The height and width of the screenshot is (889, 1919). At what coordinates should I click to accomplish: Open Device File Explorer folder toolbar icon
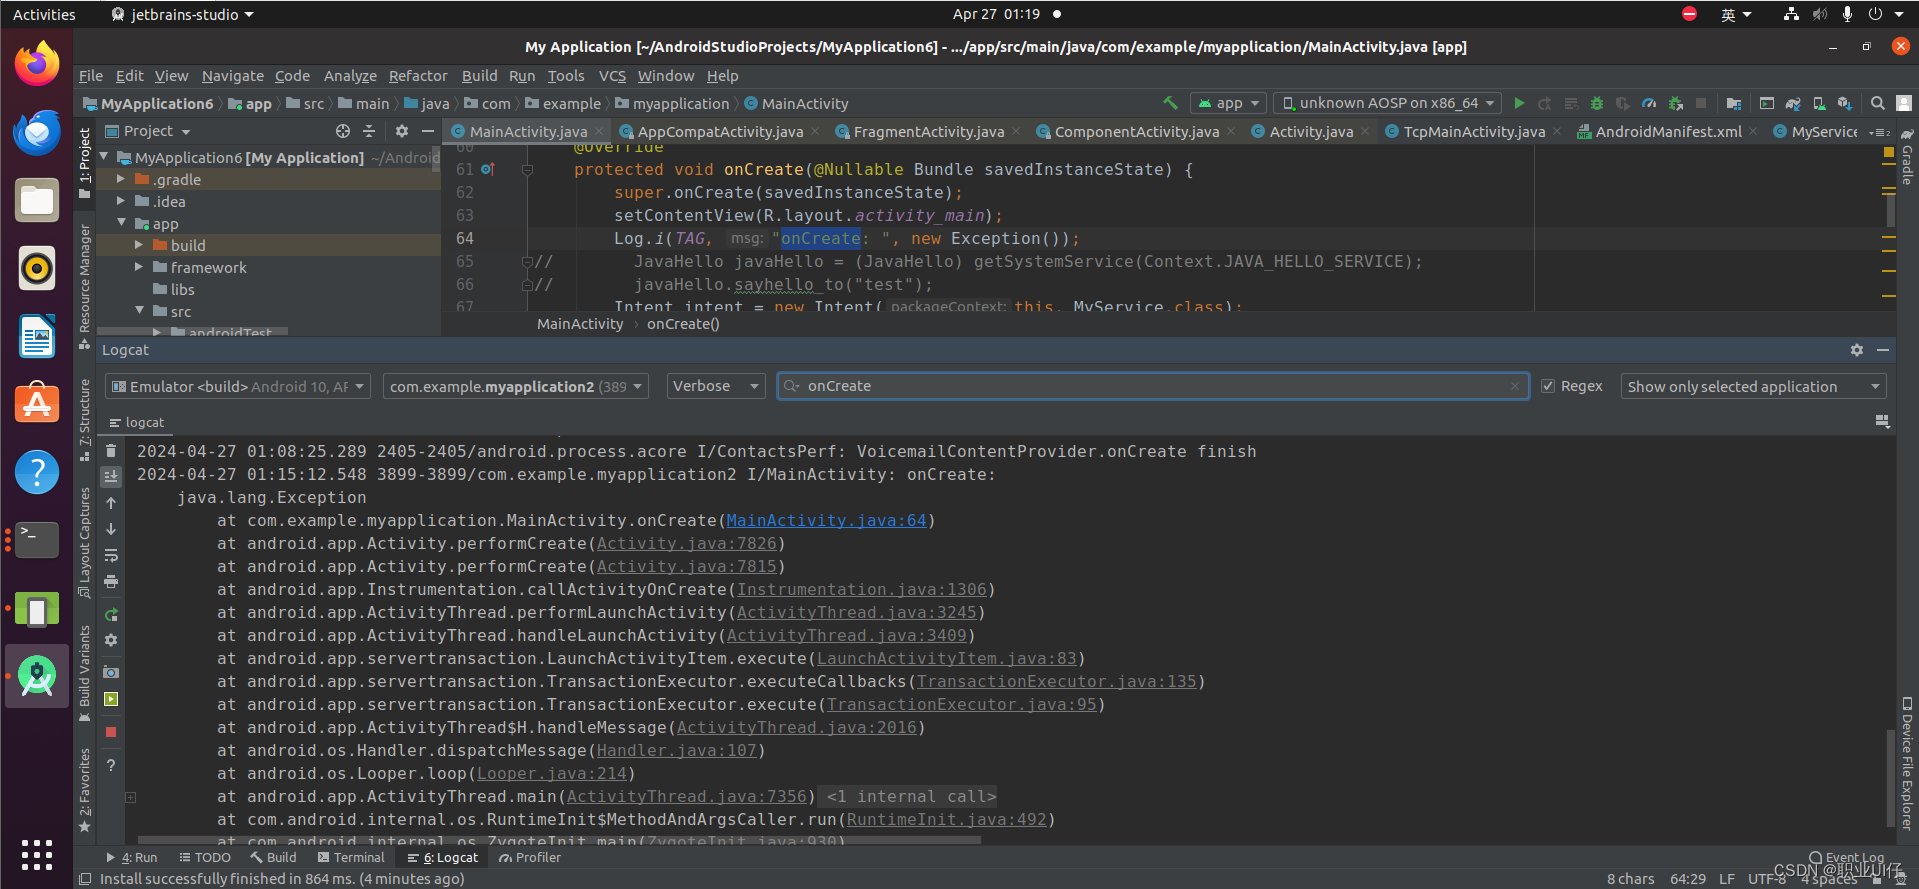coord(1734,103)
